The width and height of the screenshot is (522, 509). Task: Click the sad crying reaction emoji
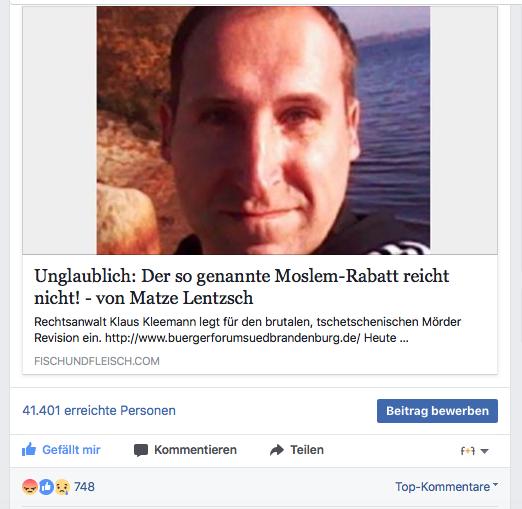[x=62, y=487]
